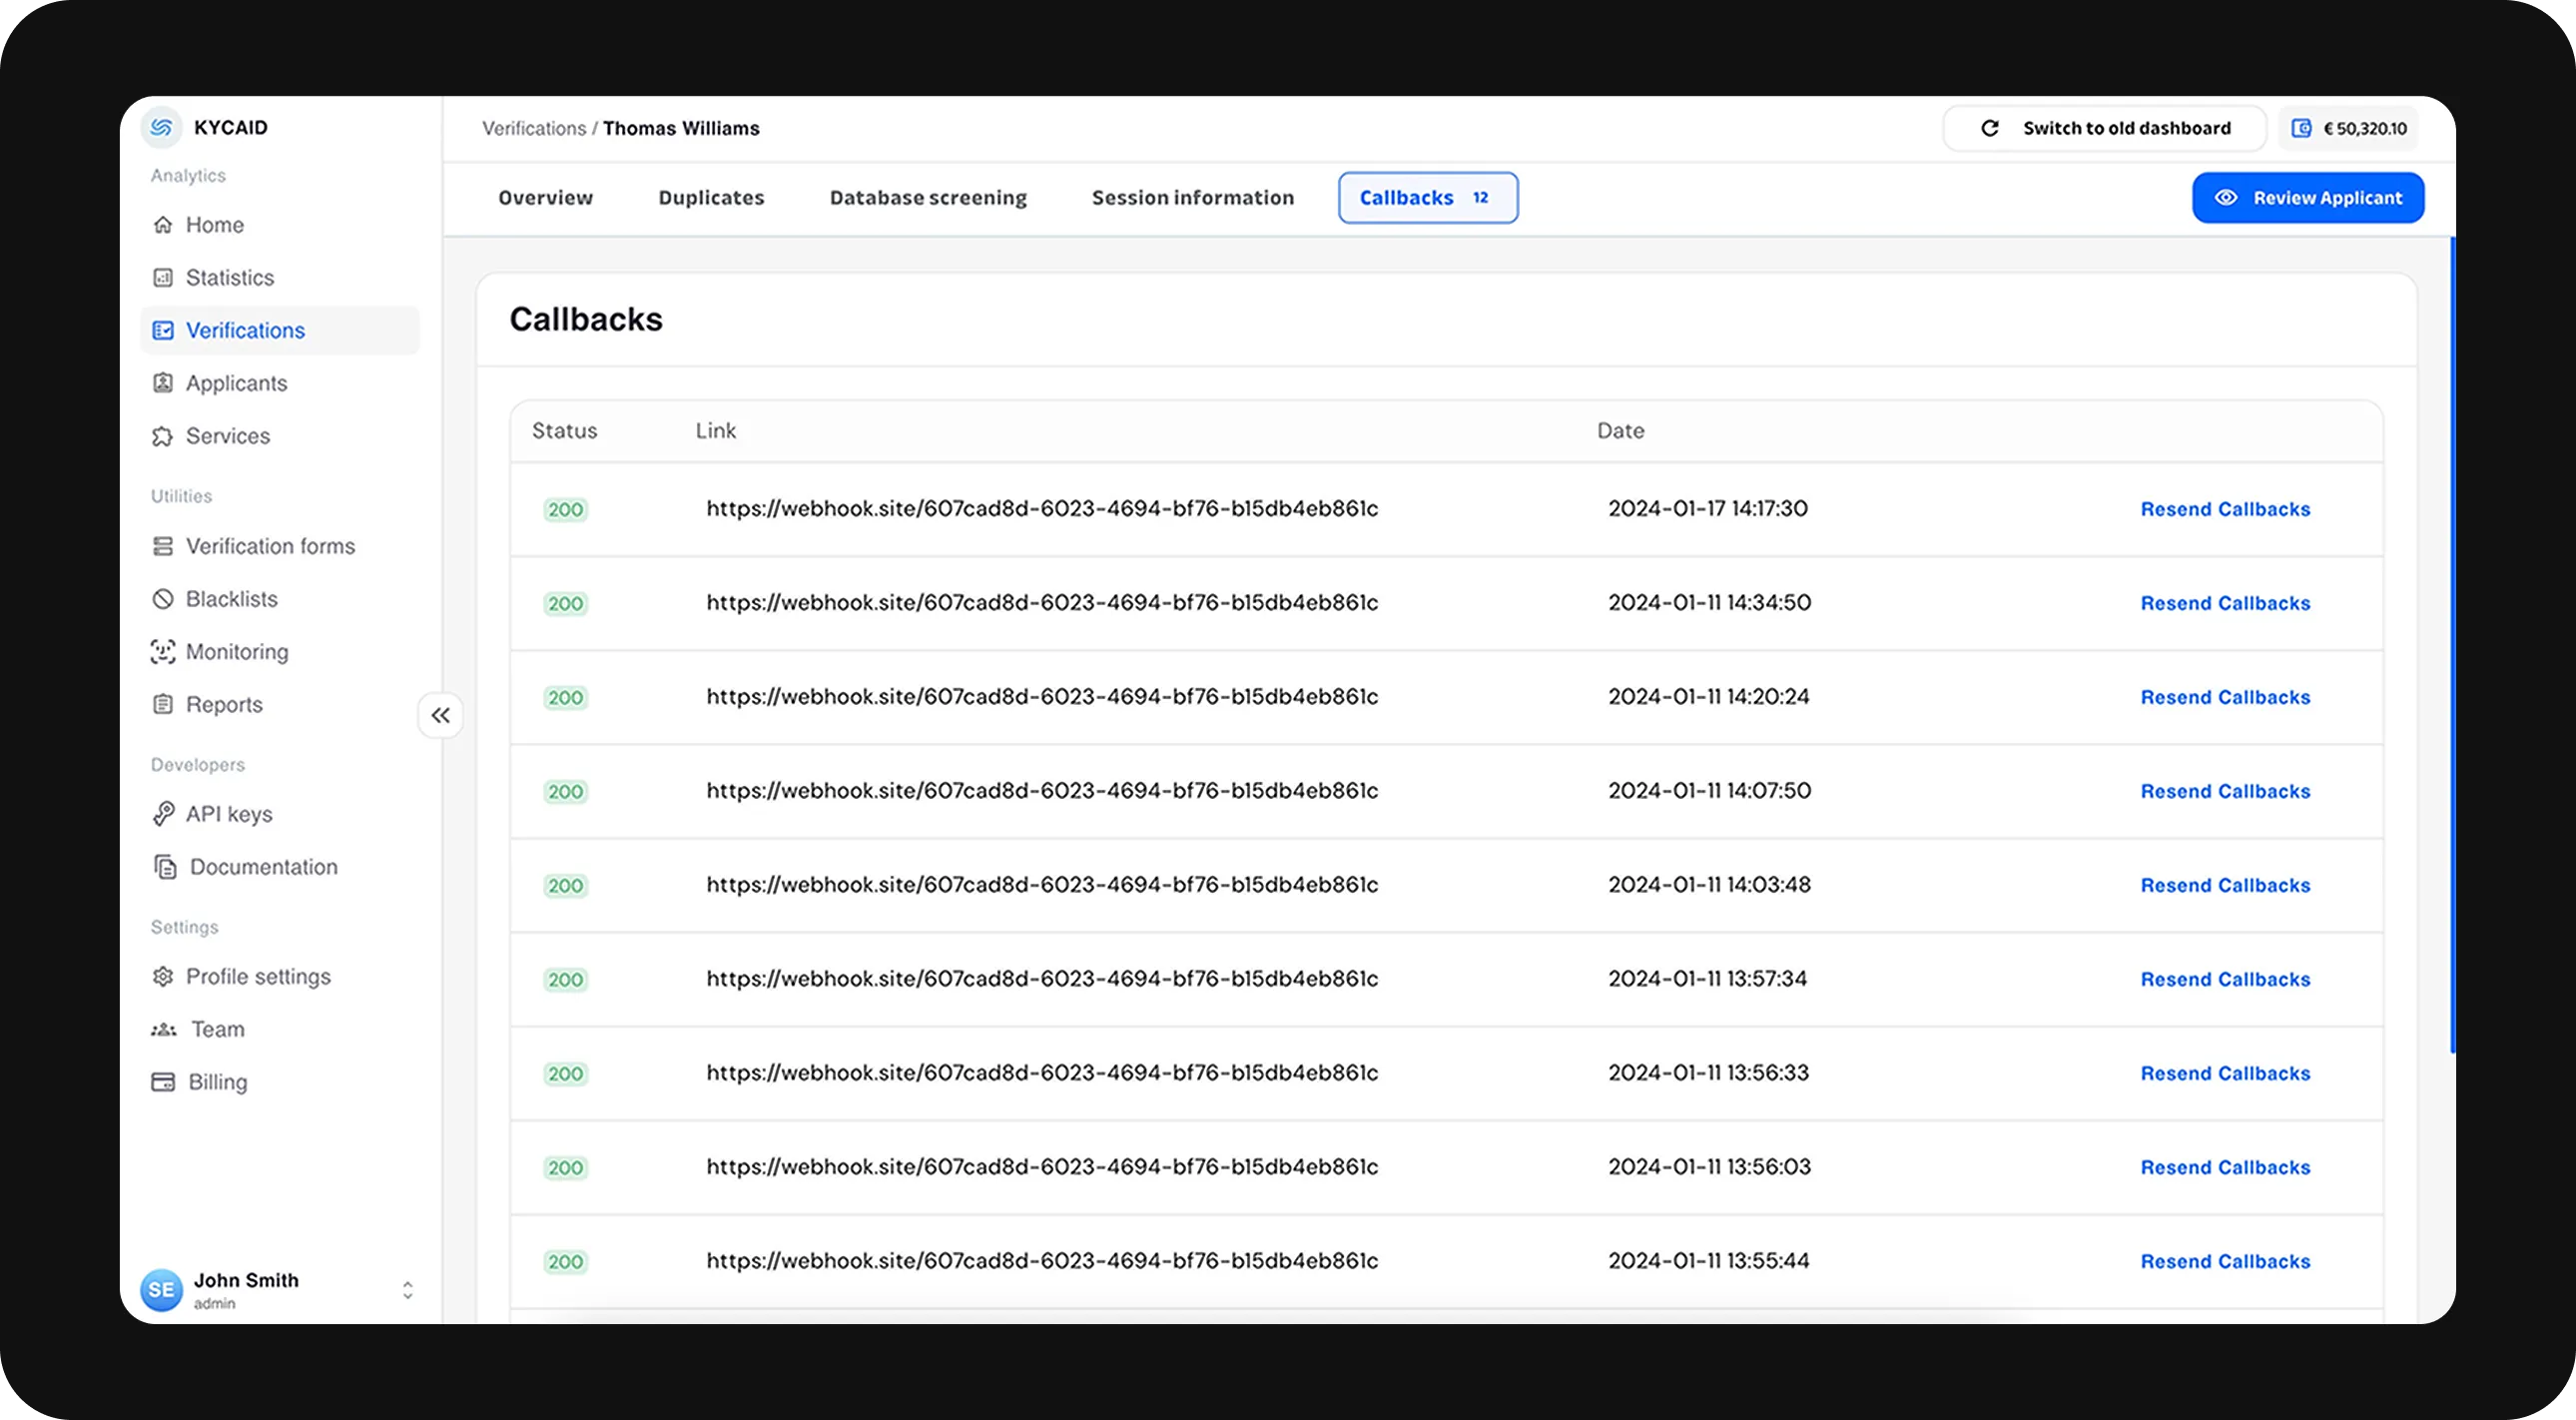Switch to Database screening tab
Screen dimensions: 2576x1420
pos(928,196)
